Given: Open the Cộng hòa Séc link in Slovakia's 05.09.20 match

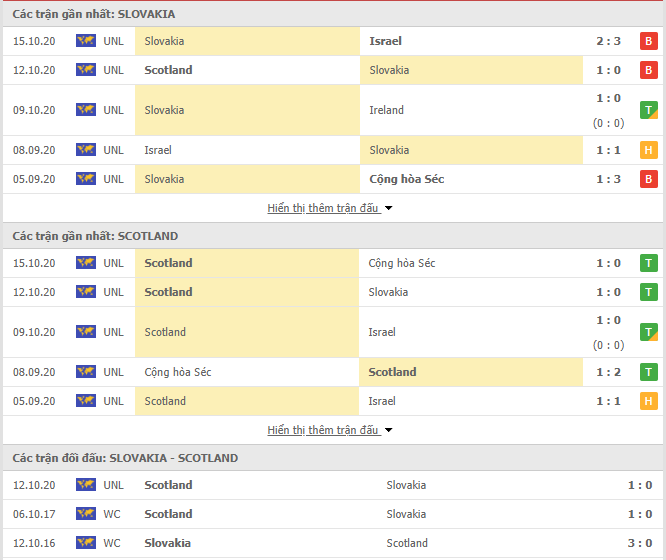Looking at the screenshot, I should click(406, 179).
